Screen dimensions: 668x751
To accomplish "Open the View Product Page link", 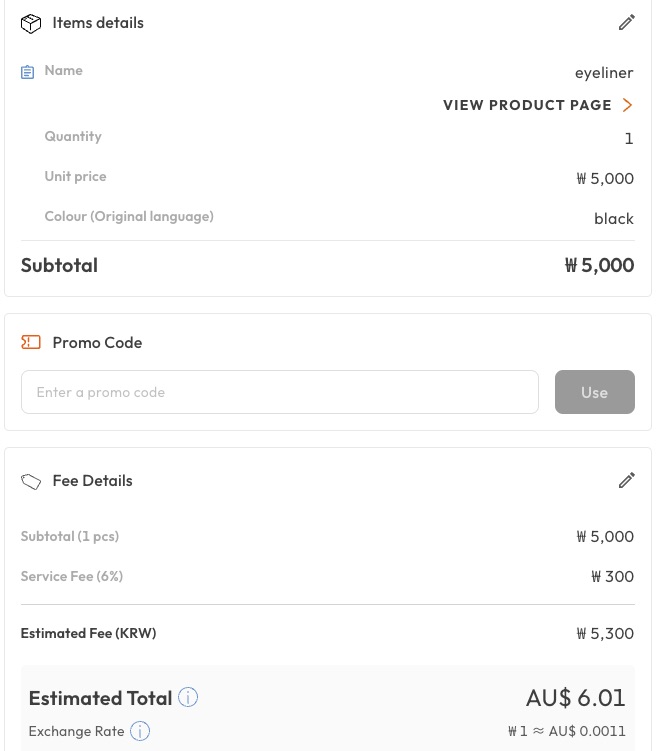I will click(x=527, y=105).
